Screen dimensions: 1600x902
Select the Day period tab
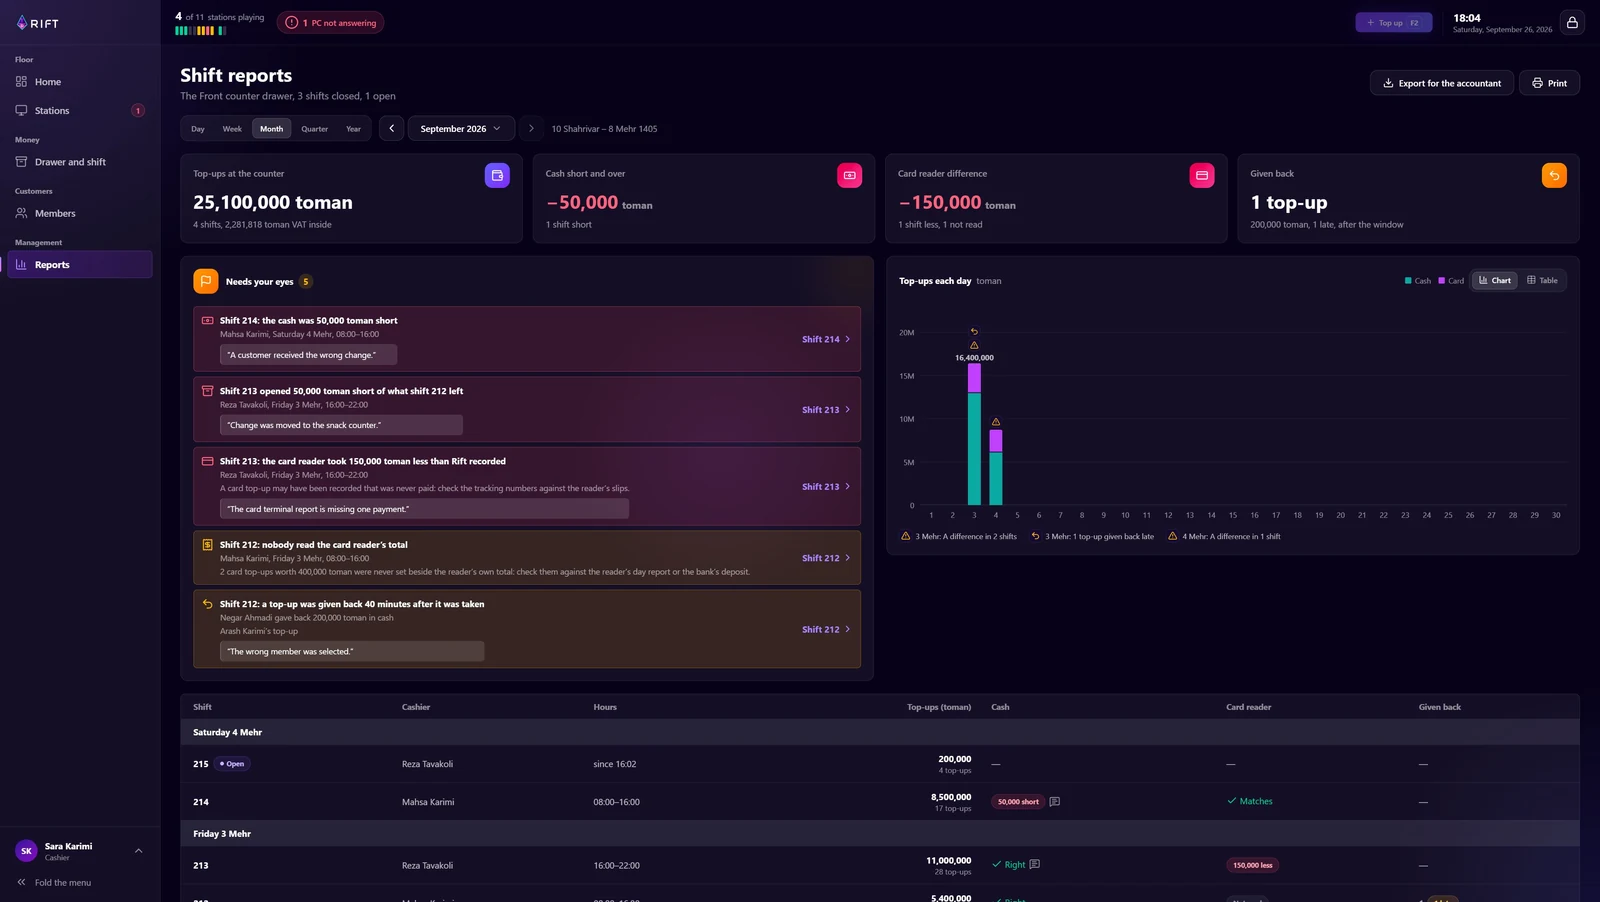click(198, 128)
